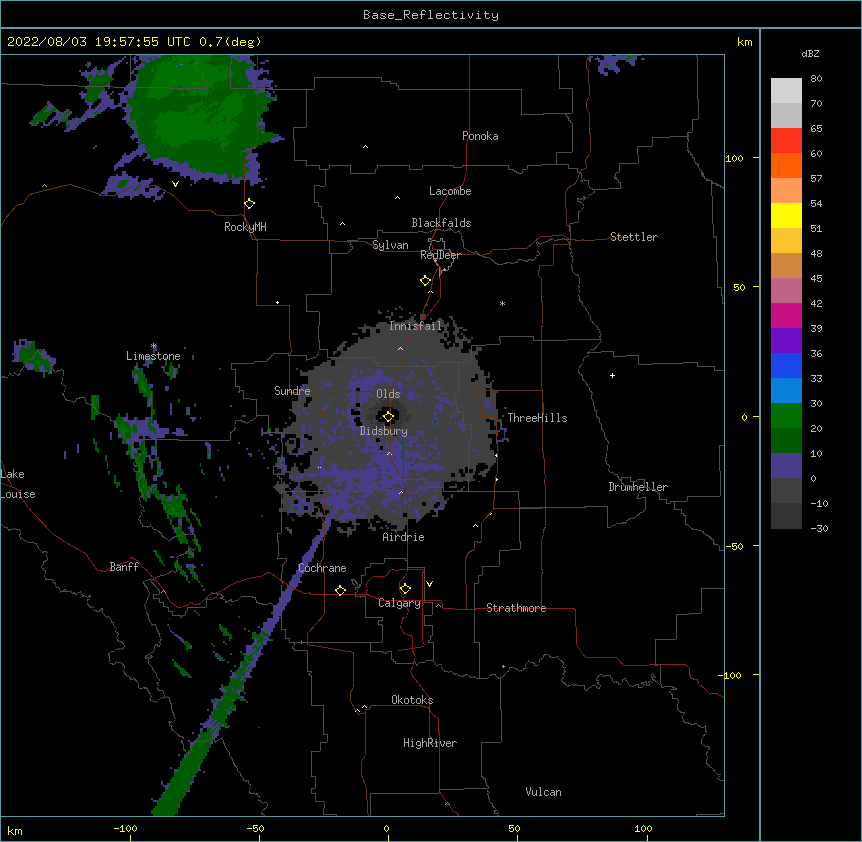The image size is (862, 842).
Task: Click the yellow diamond marker below Cochrane
Action: [x=340, y=590]
